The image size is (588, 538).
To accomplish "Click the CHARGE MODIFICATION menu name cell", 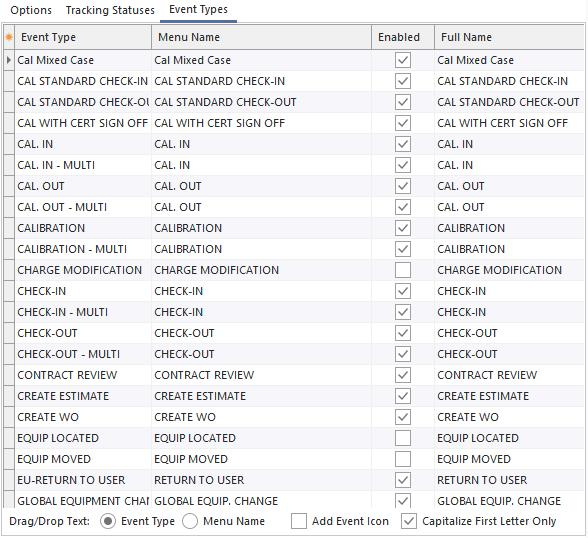I will 261,270.
